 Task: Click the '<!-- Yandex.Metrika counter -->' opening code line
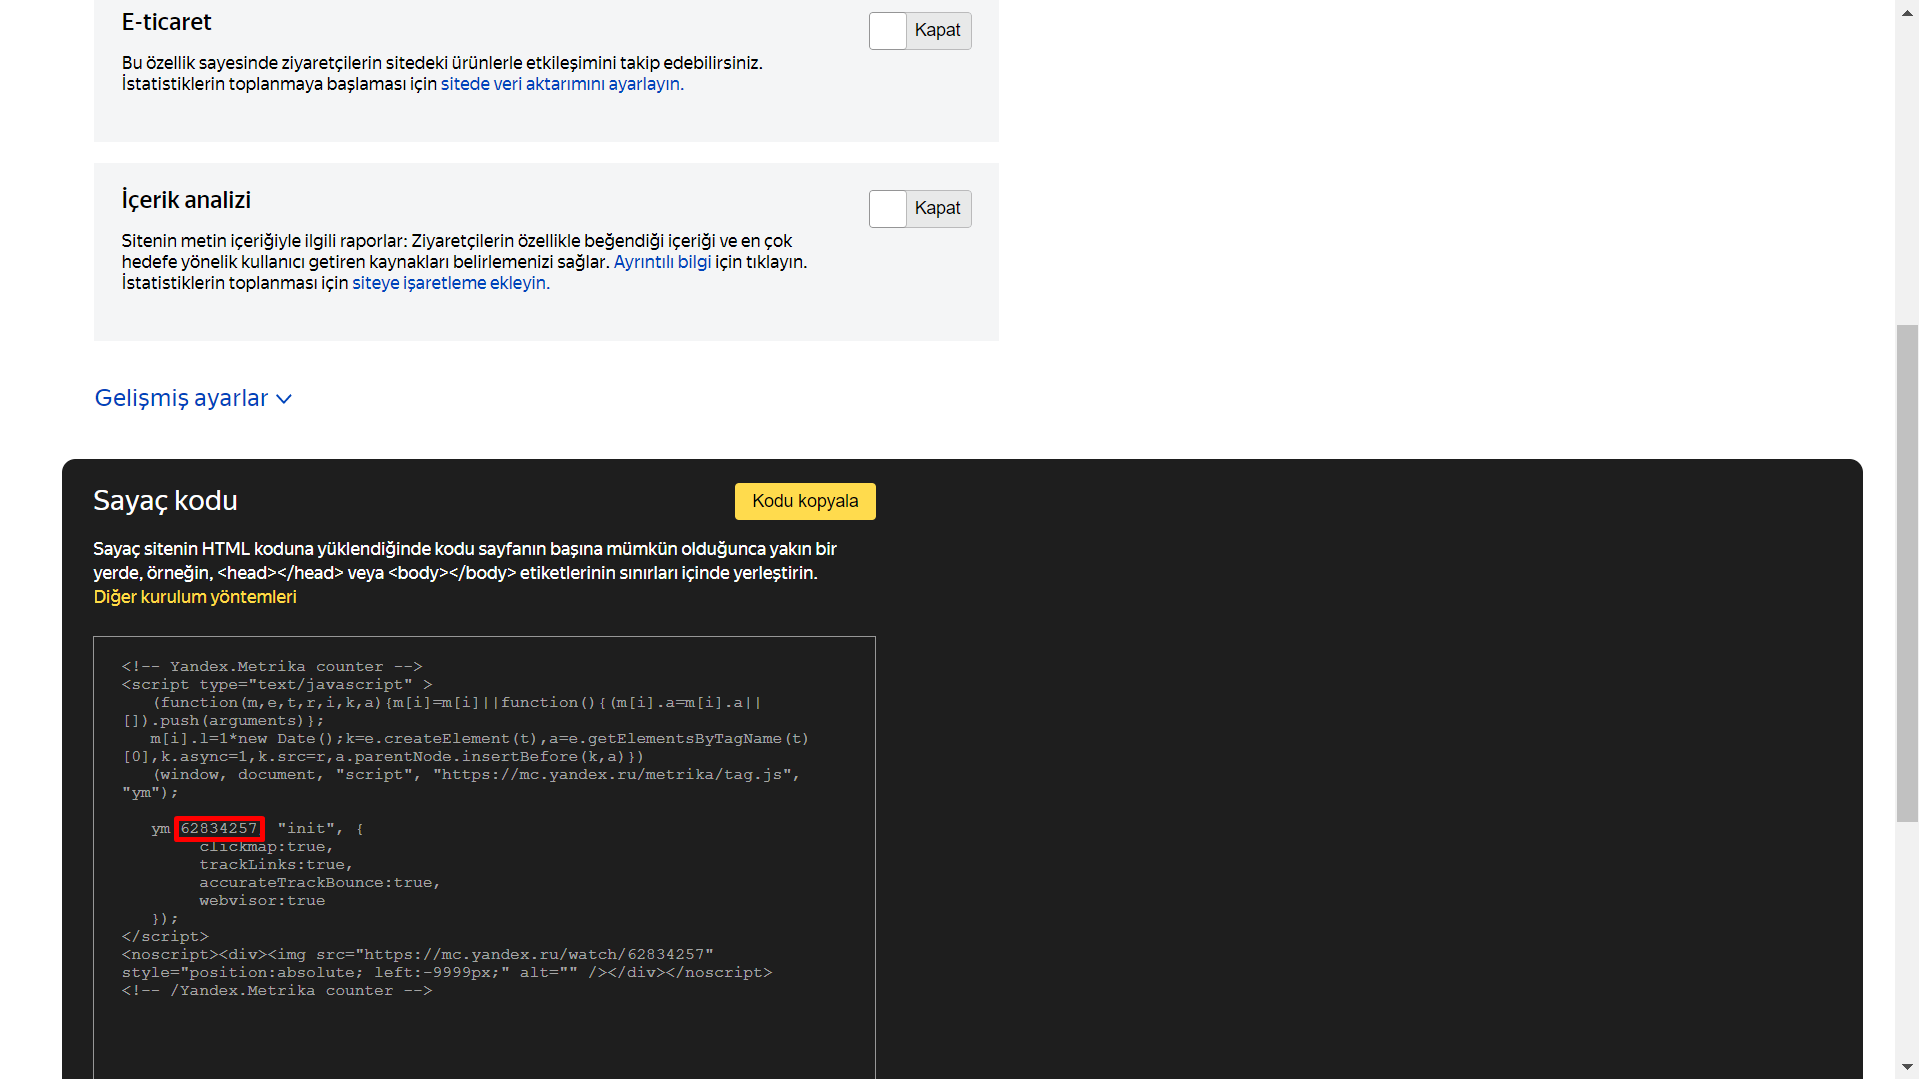tap(272, 667)
